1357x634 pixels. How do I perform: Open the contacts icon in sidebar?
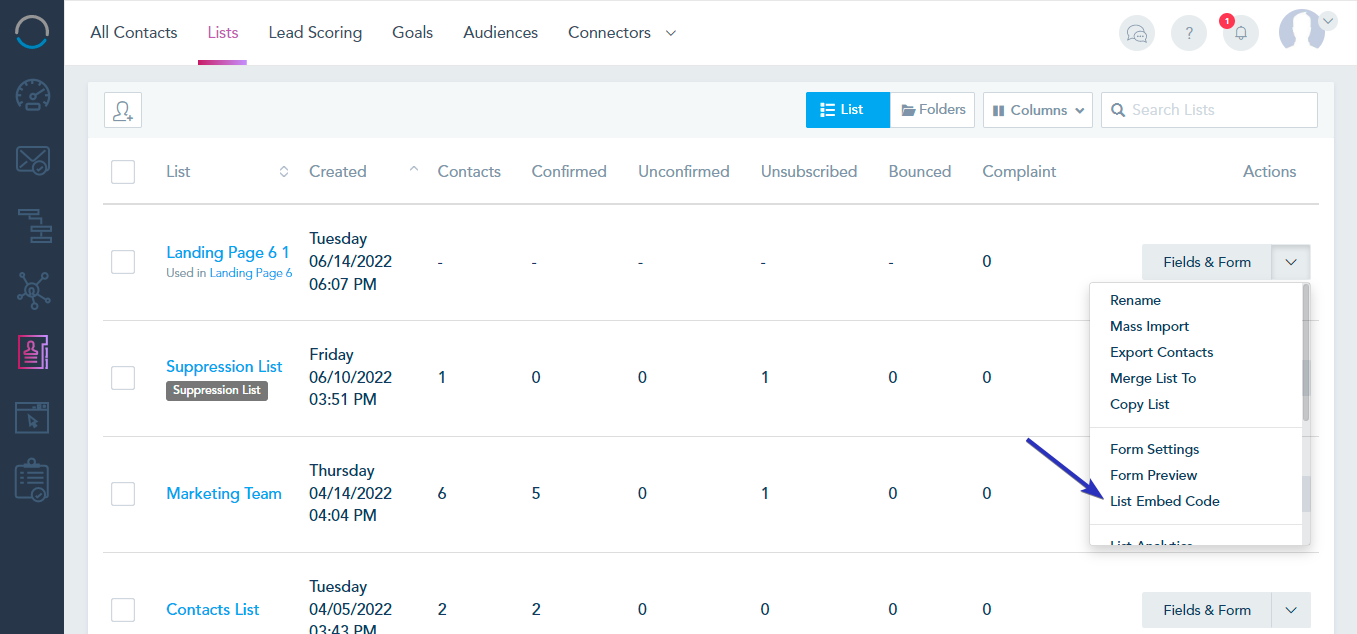click(32, 353)
